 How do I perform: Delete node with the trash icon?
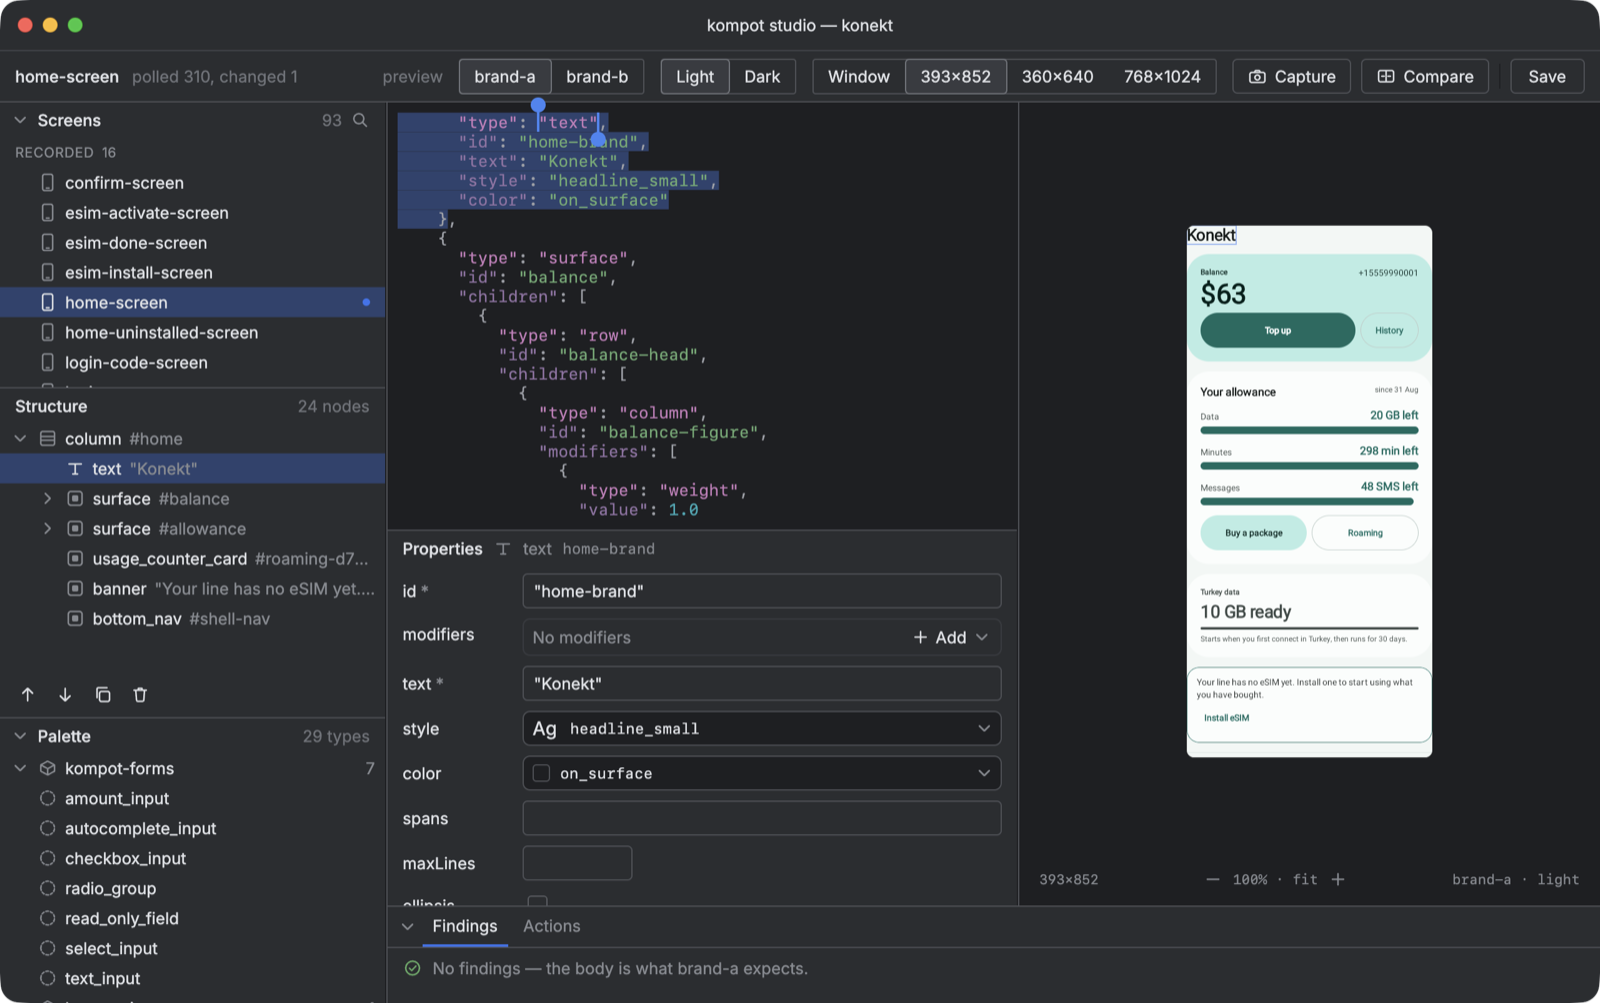[140, 695]
